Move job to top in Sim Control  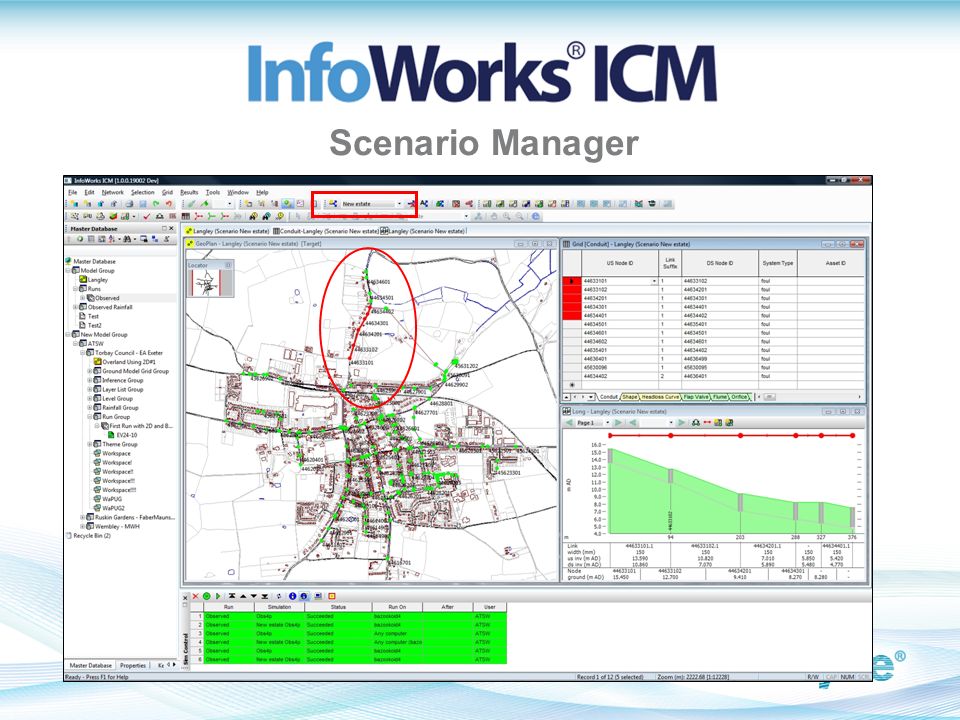(x=232, y=596)
